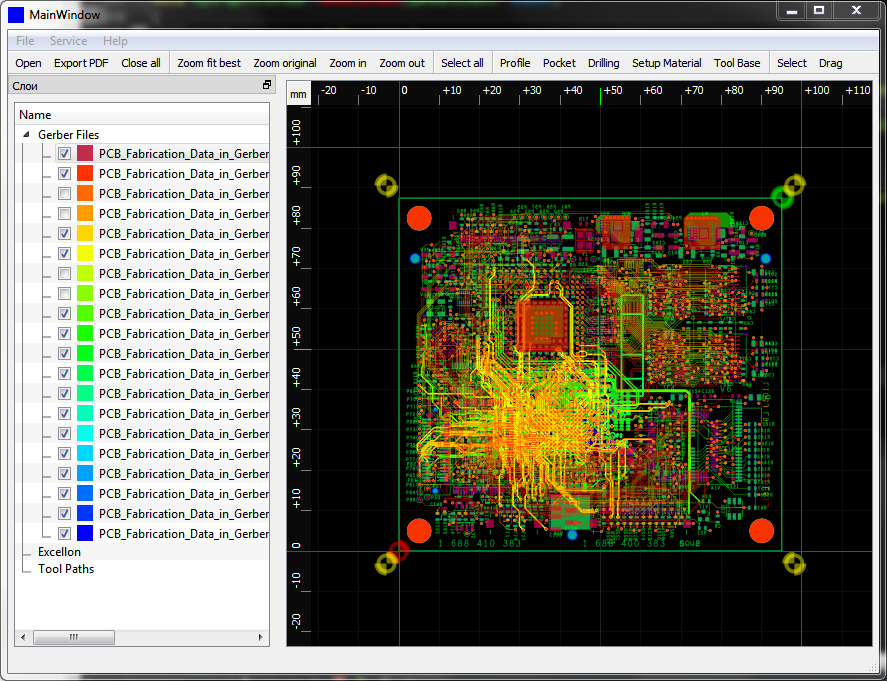Uncheck the first crimson Gerber layer checkbox
Screen dimensions: 887x681
click(64, 154)
